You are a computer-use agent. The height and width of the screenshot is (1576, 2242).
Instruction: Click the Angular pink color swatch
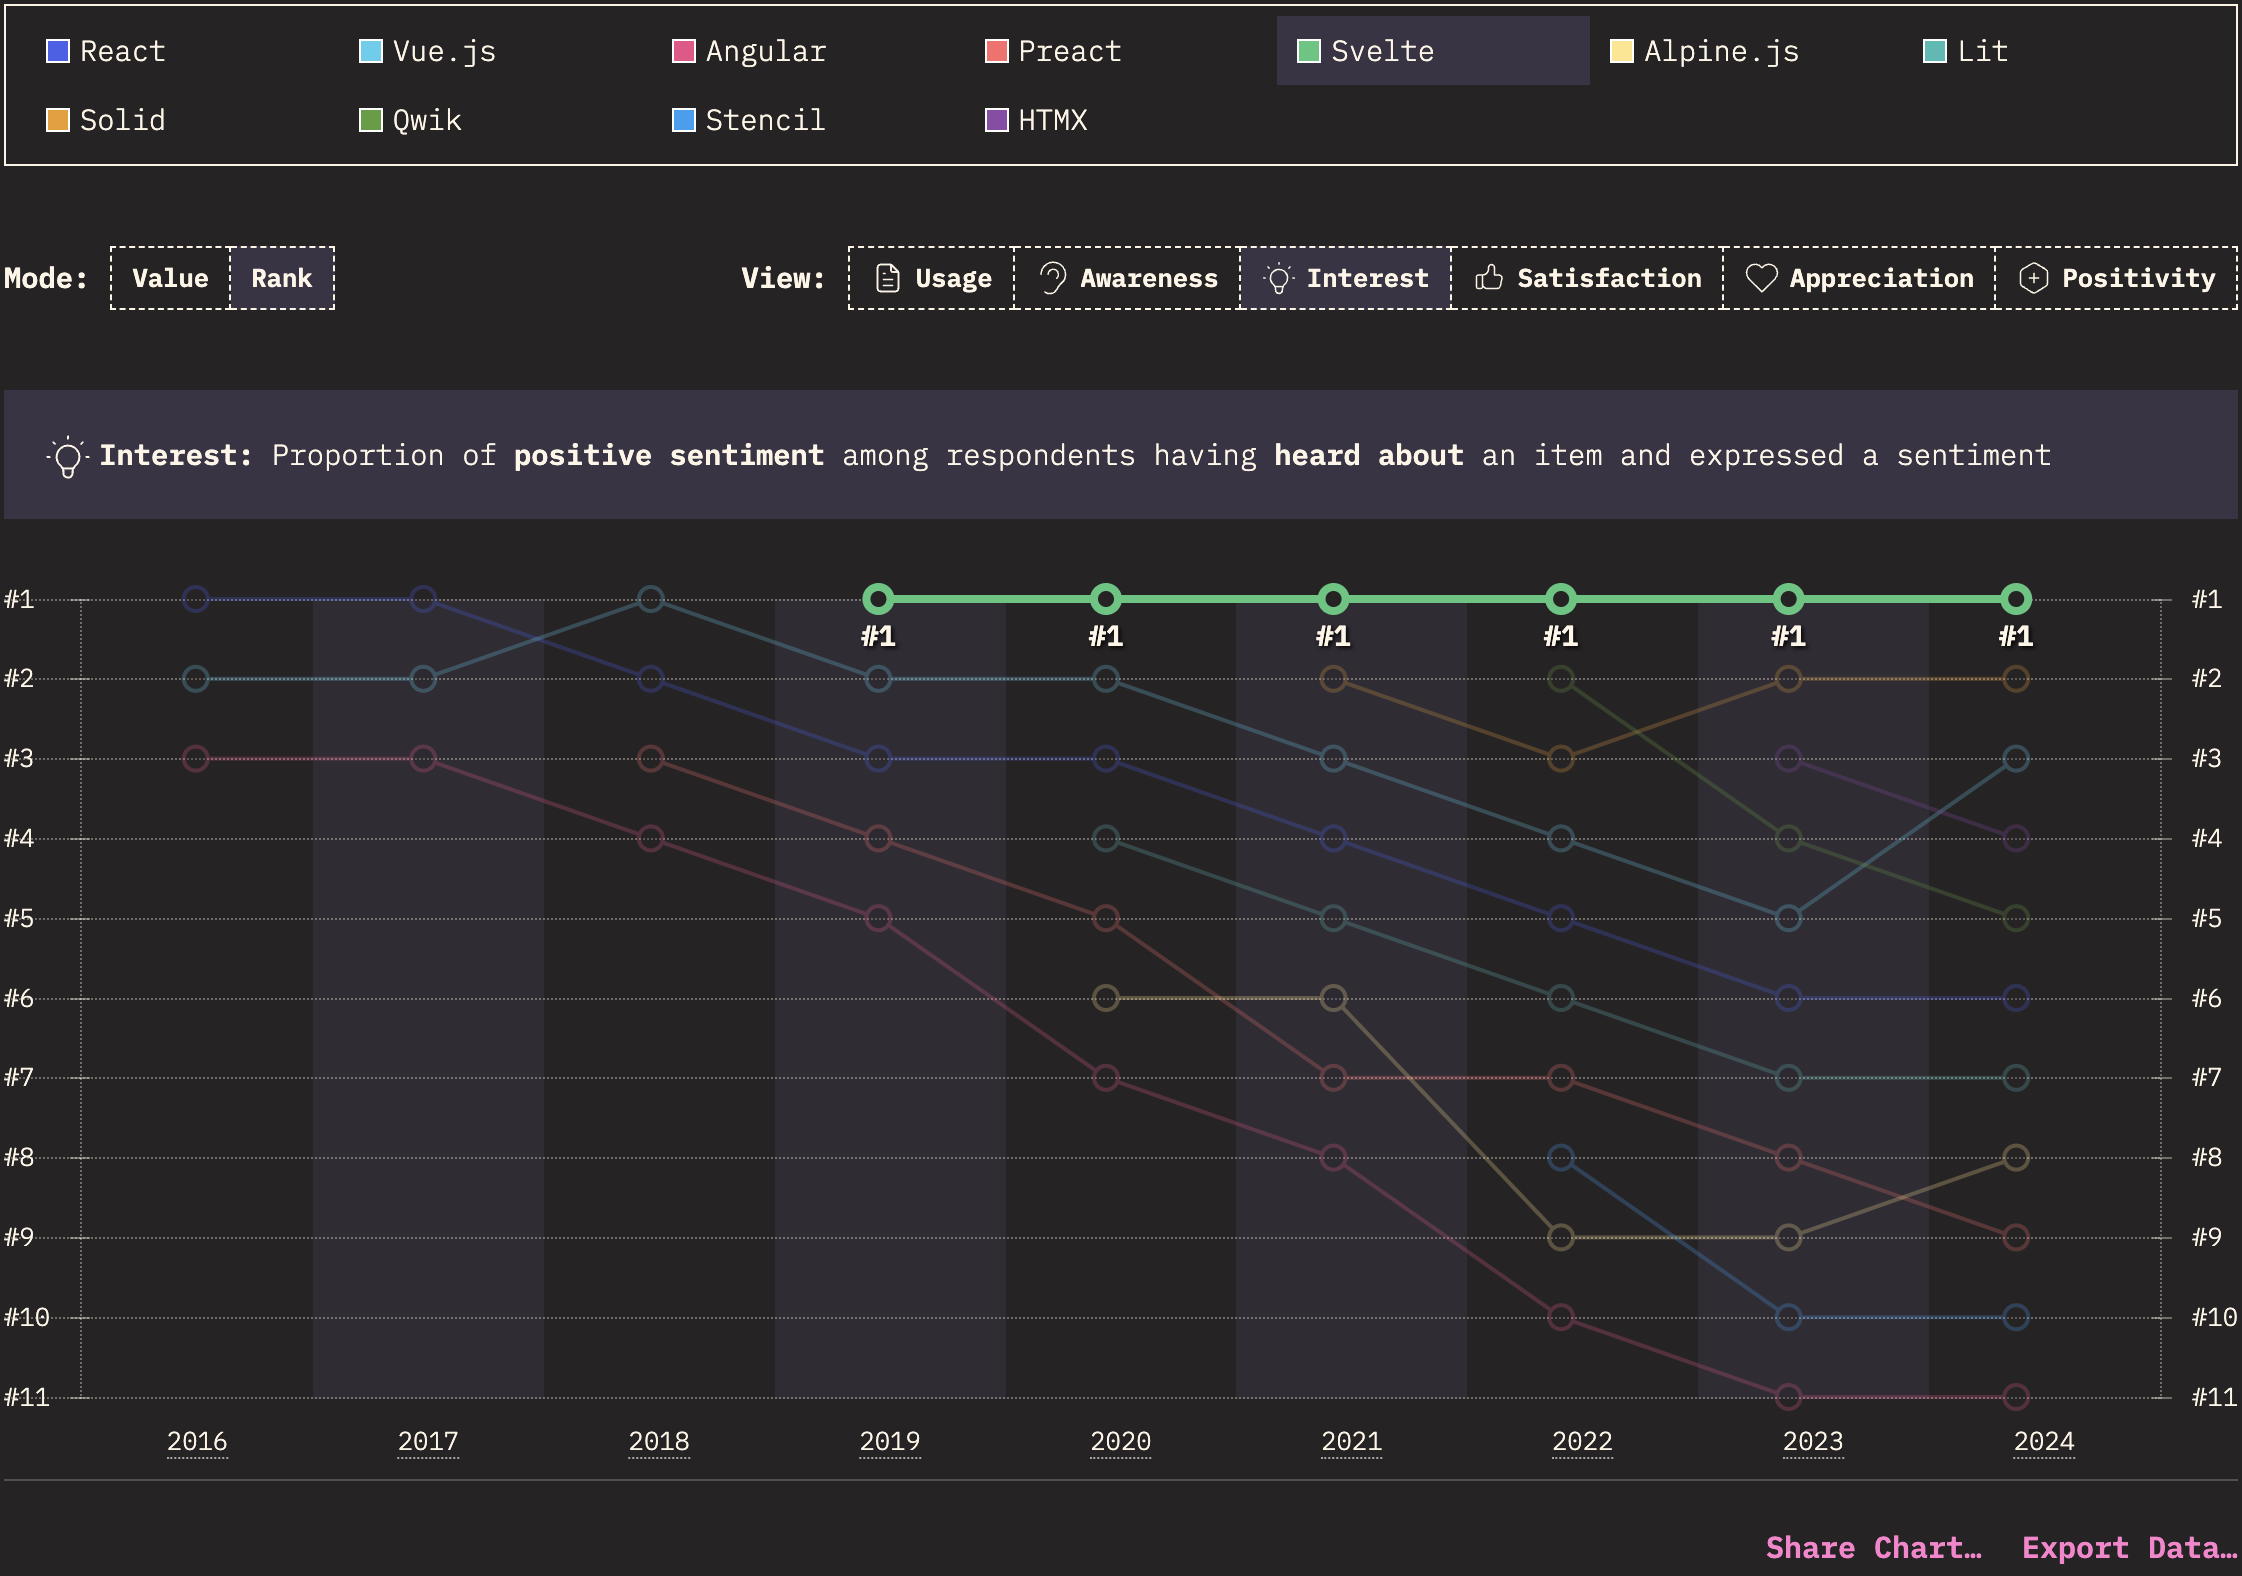pyautogui.click(x=684, y=51)
